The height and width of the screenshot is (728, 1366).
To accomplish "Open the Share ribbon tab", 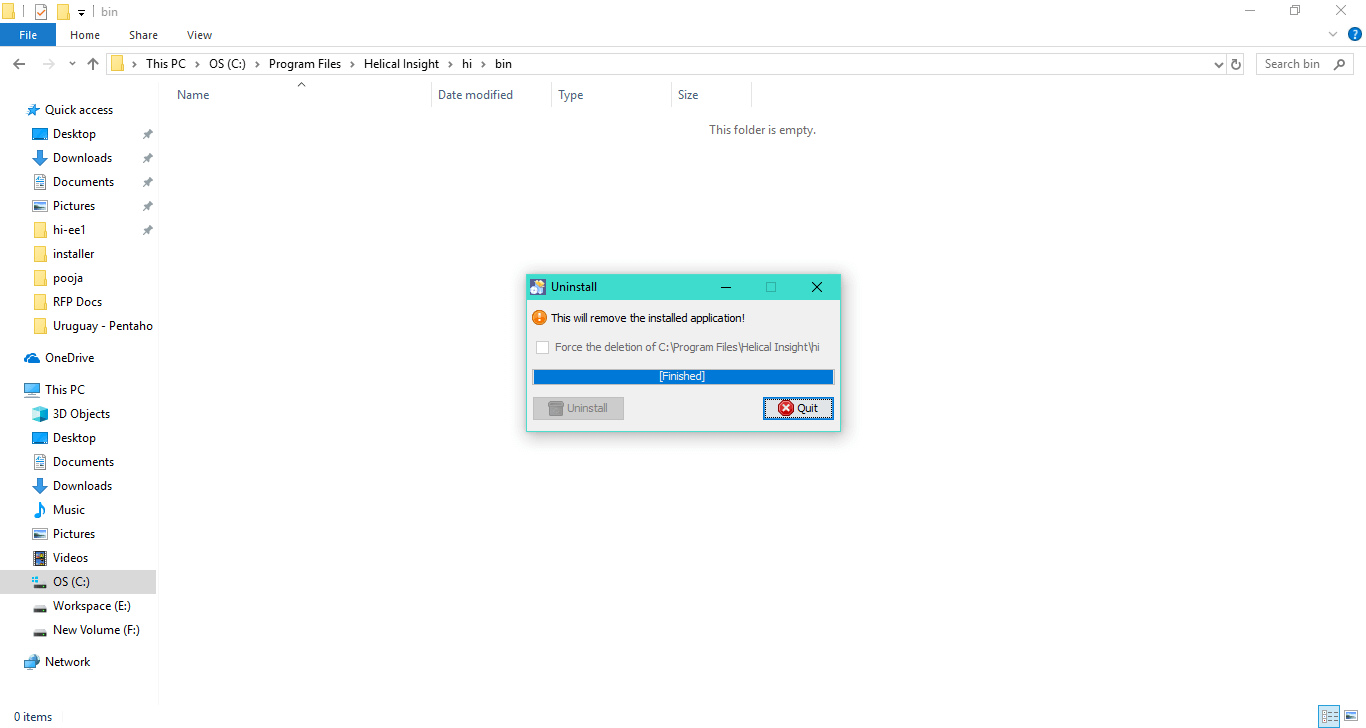I will [143, 35].
